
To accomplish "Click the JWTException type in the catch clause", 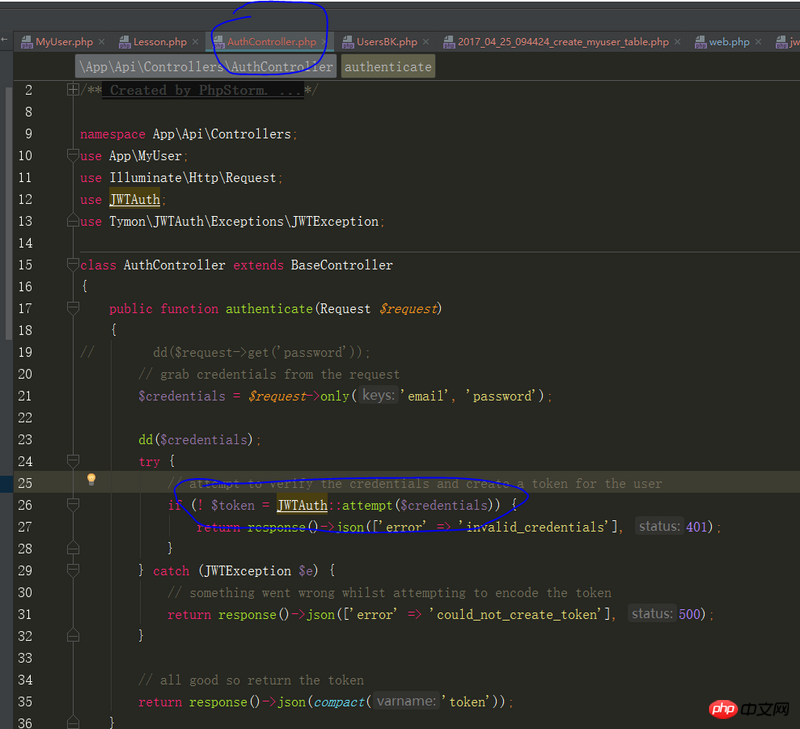I will pyautogui.click(x=247, y=571).
